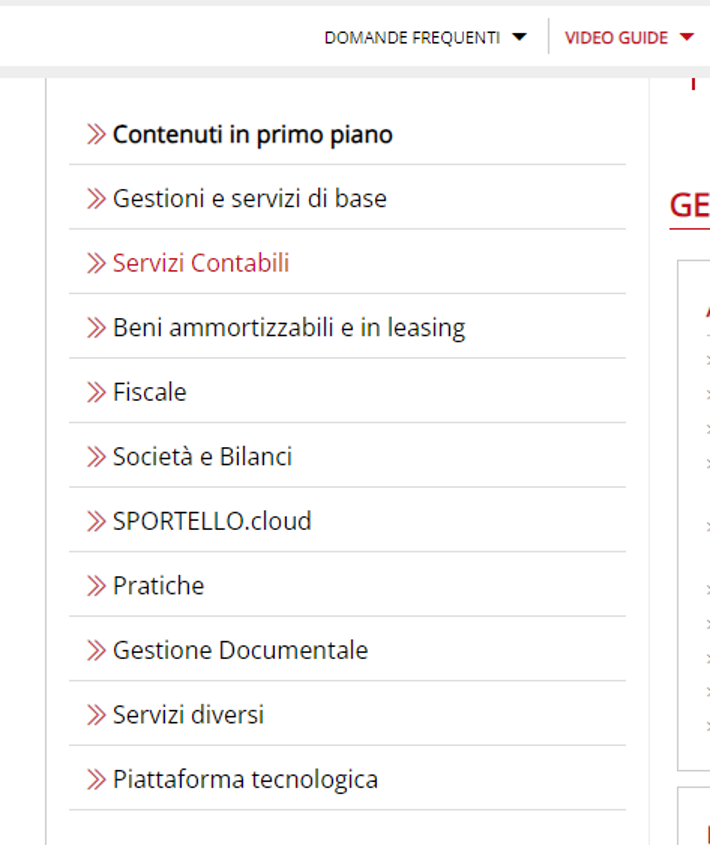
Task: Click the double-arrow icon beside Pratiche
Action: 96,585
